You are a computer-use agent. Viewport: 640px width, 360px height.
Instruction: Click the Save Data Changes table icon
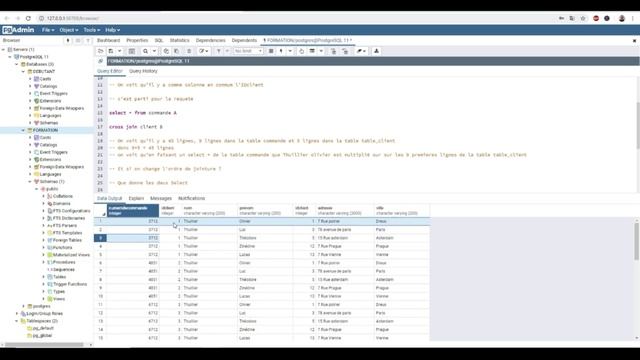[131, 51]
